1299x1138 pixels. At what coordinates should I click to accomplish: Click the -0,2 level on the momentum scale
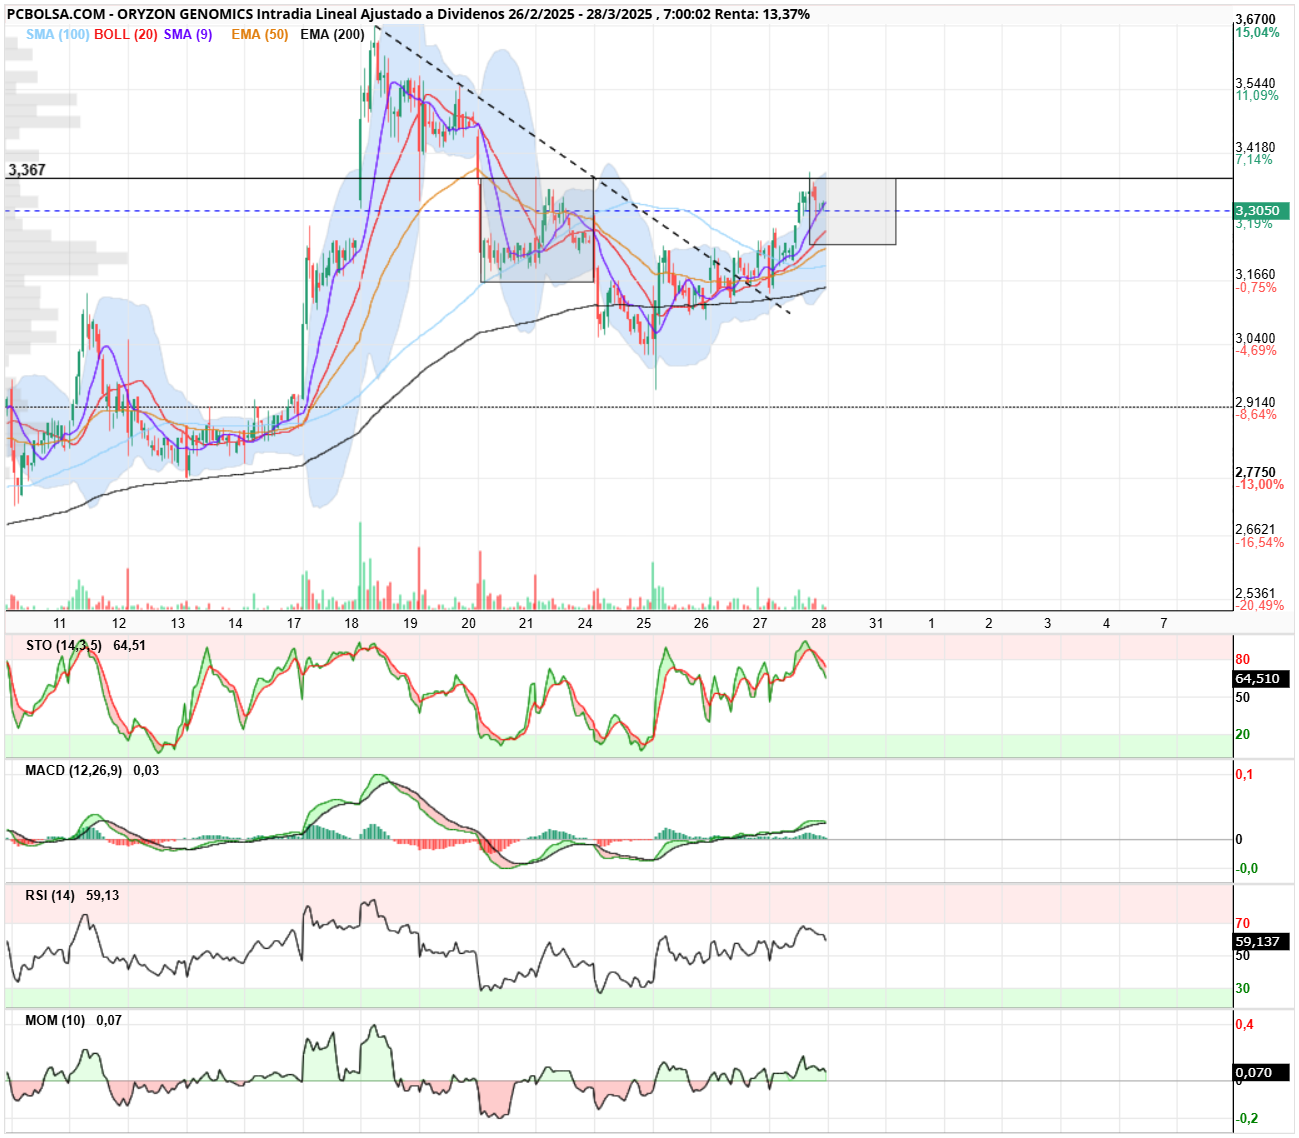pyautogui.click(x=1247, y=1119)
